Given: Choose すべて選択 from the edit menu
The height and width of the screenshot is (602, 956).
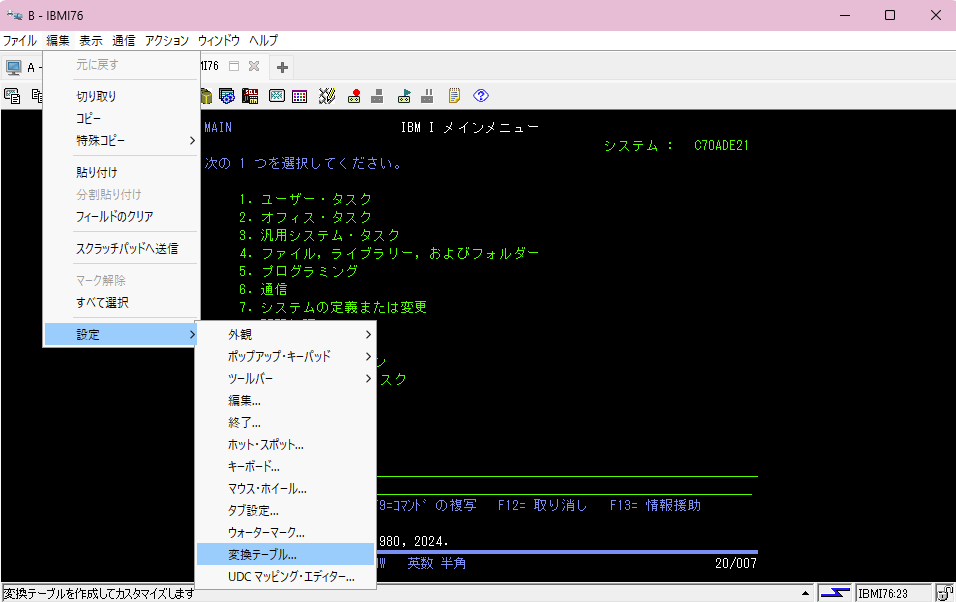Looking at the screenshot, I should (122, 303).
